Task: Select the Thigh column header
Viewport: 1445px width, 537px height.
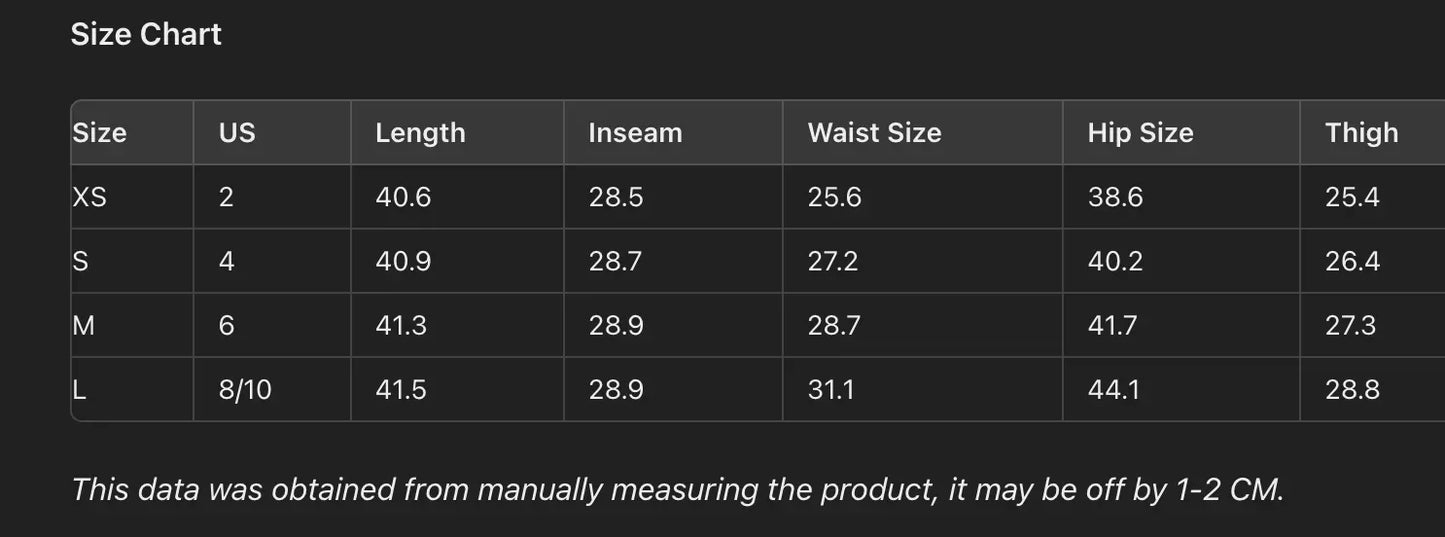Action: 1361,133
